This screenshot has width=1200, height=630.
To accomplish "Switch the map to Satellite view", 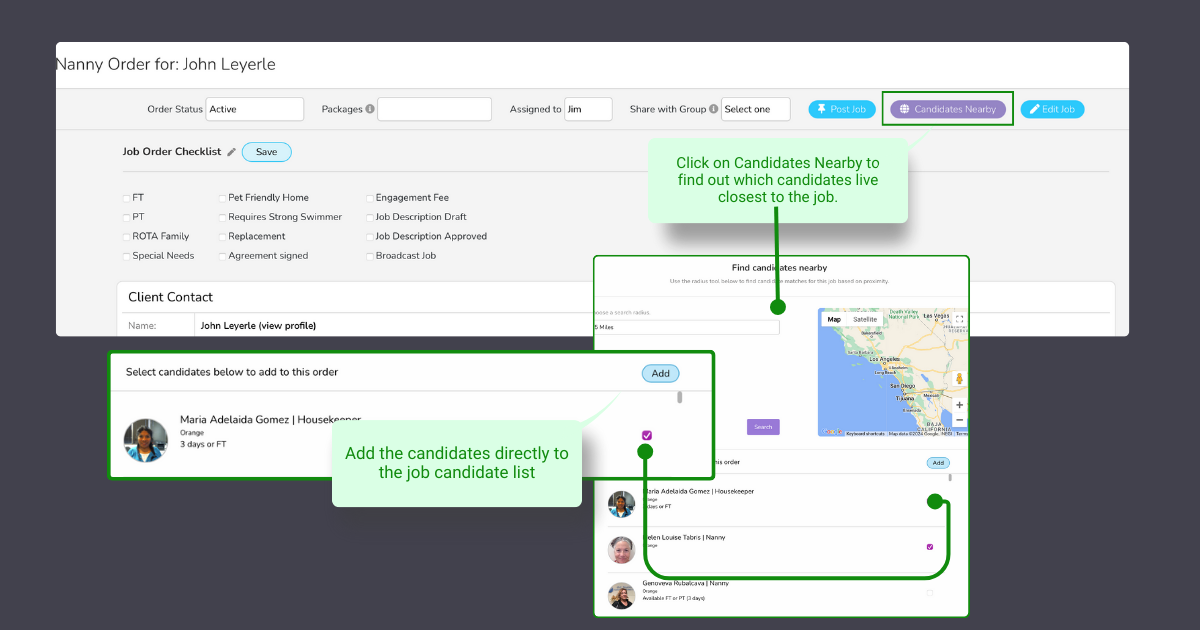I will click(x=865, y=319).
